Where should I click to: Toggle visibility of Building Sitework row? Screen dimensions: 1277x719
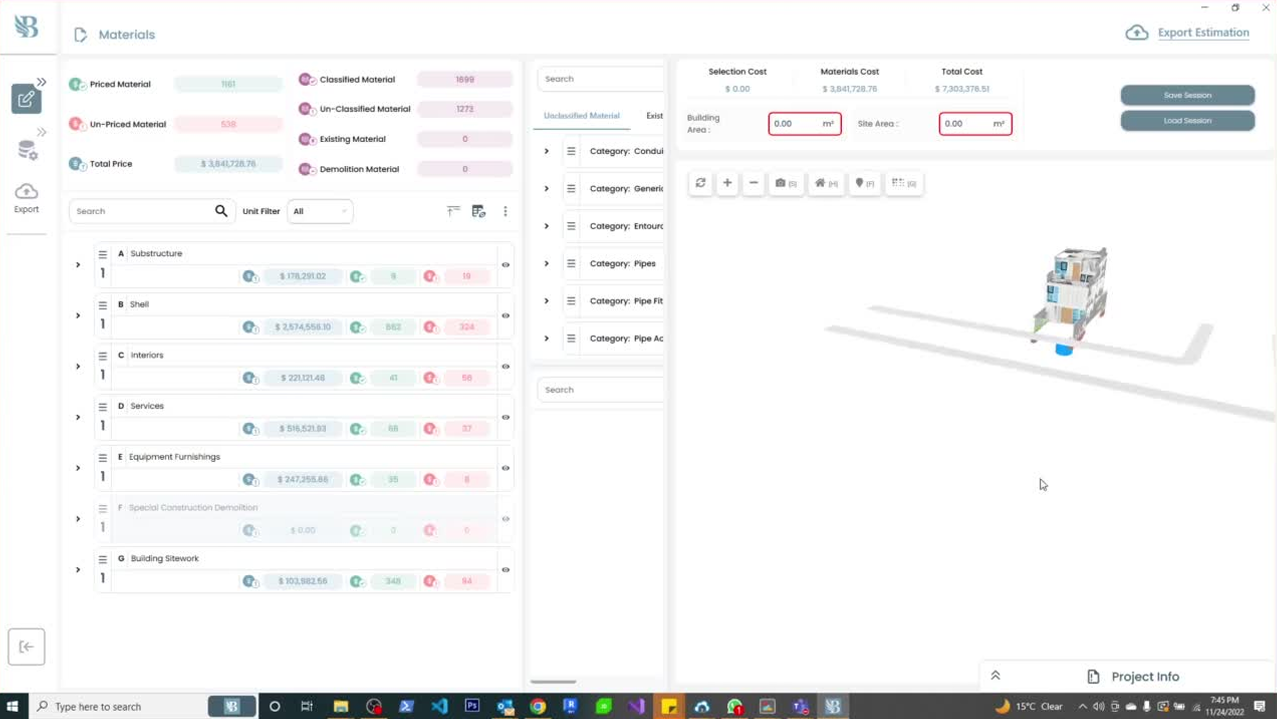[505, 570]
